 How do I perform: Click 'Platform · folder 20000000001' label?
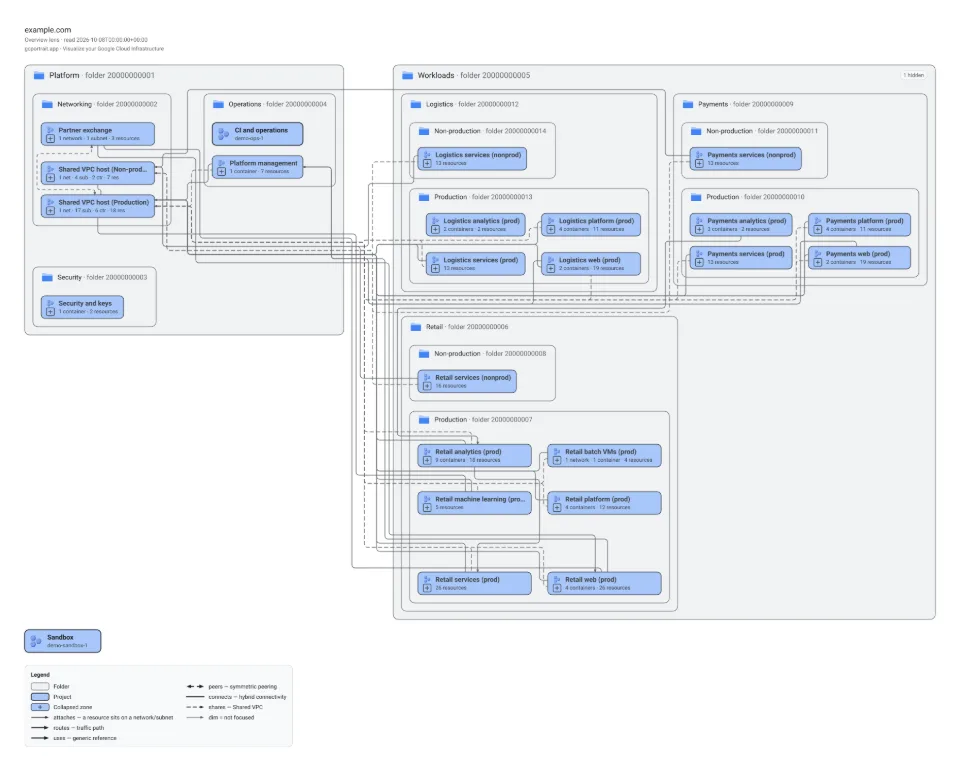pyautogui.click(x=102, y=75)
